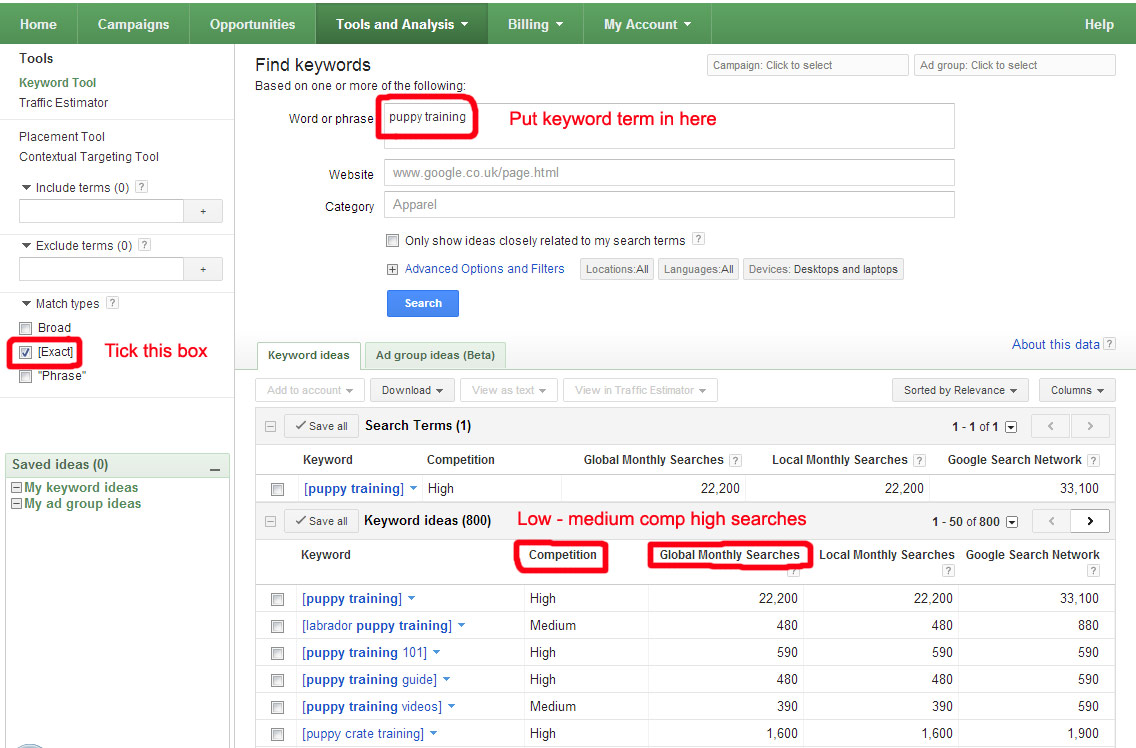Viewport: 1136px width, 748px height.
Task: Click help icon for Search Terms Google Search Network
Action: click(1094, 460)
